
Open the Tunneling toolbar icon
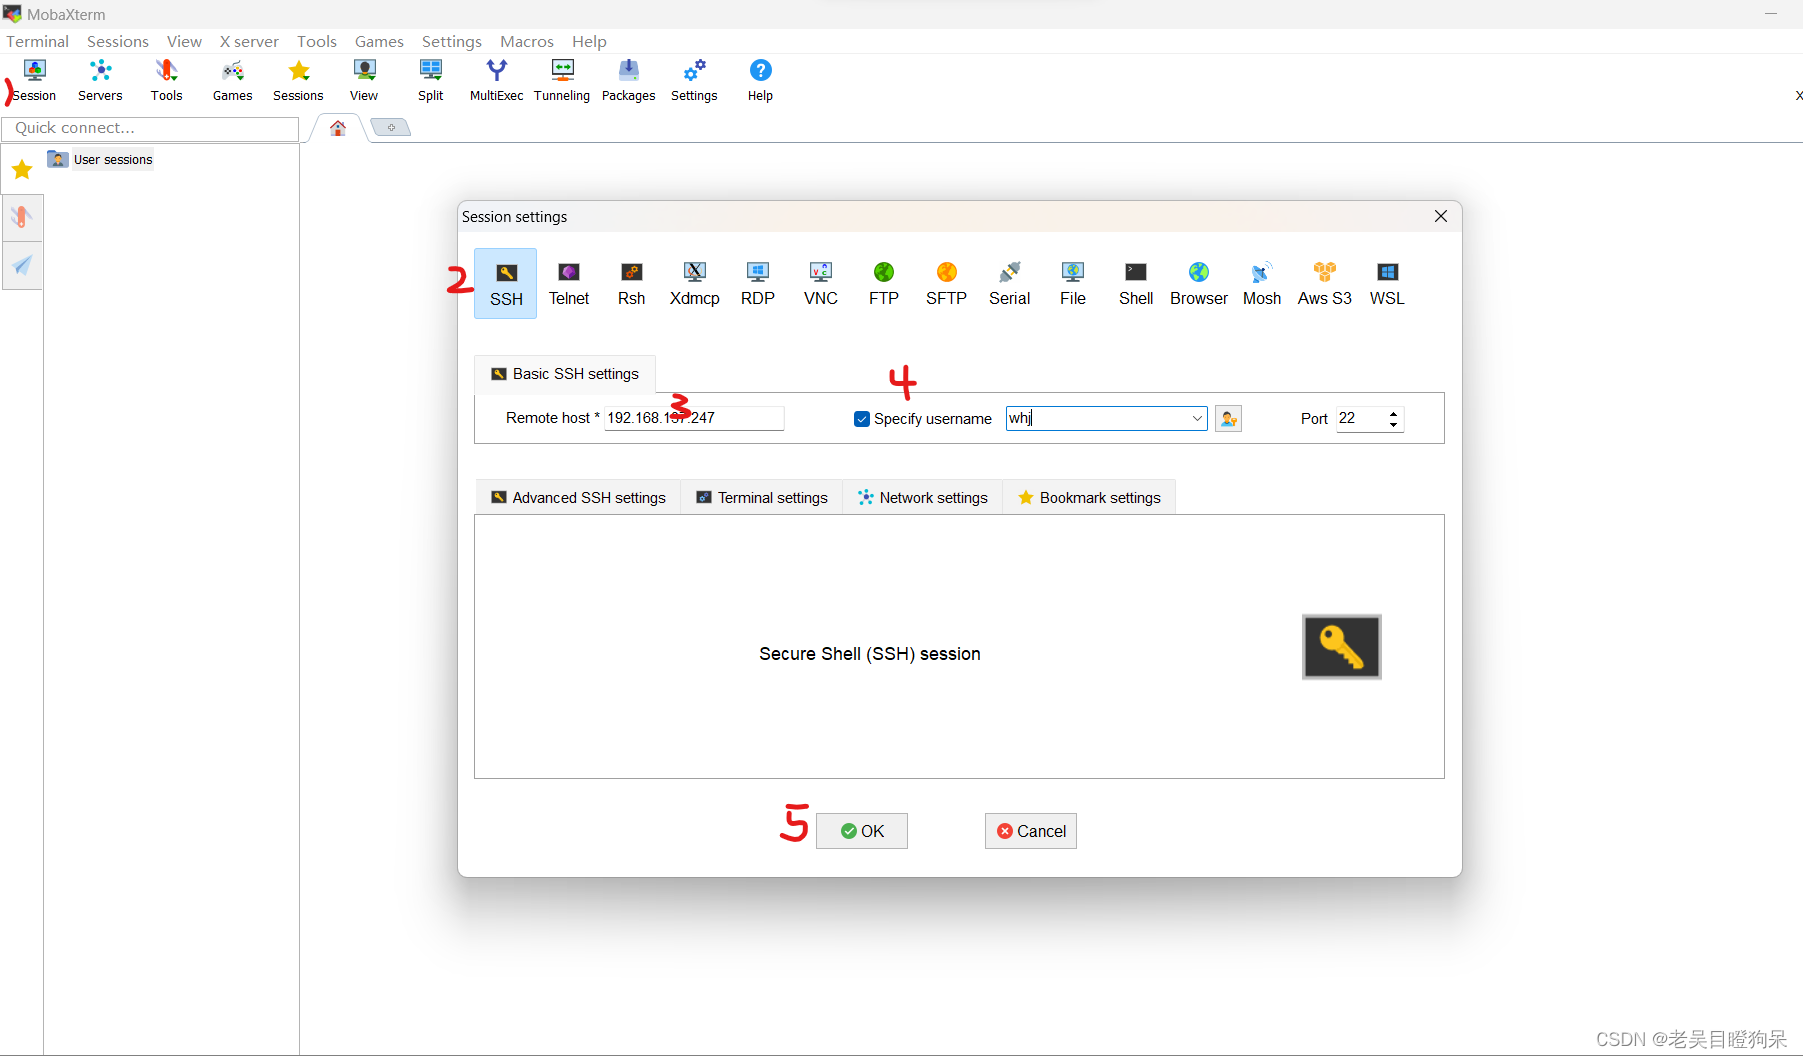[562, 81]
